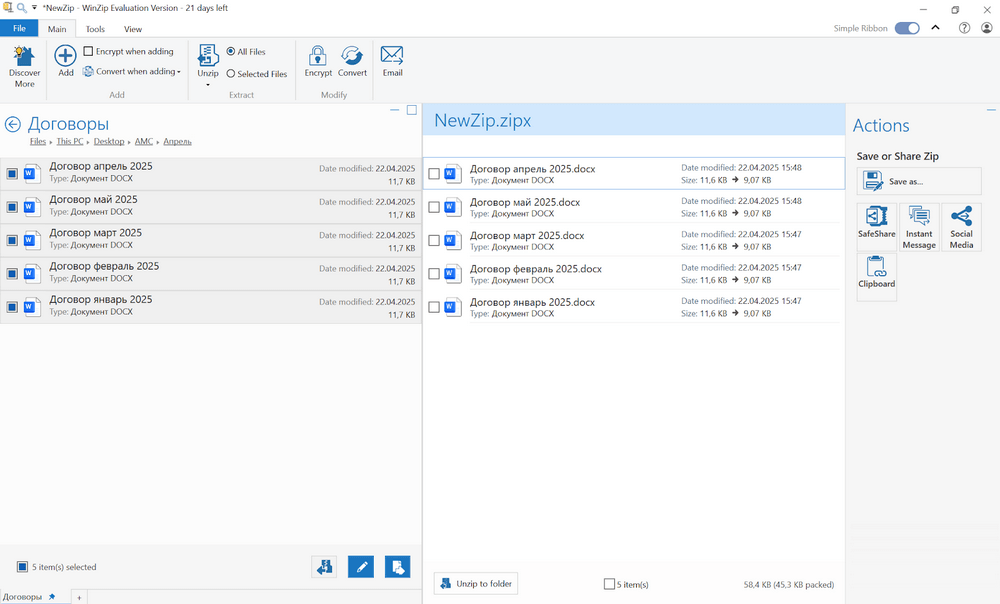
Task: Navigate to Files in breadcrumb
Action: pyautogui.click(x=38, y=142)
